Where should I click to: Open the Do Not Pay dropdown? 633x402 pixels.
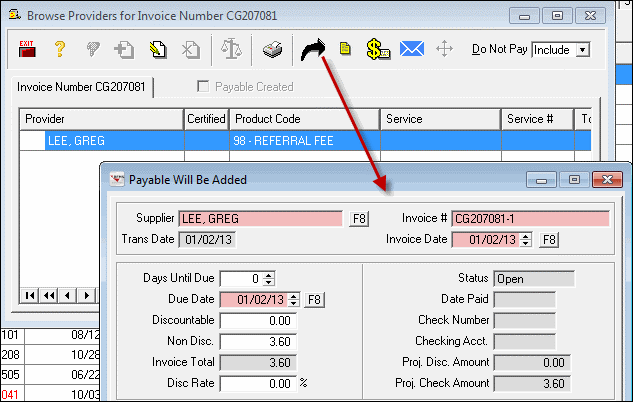coord(582,50)
